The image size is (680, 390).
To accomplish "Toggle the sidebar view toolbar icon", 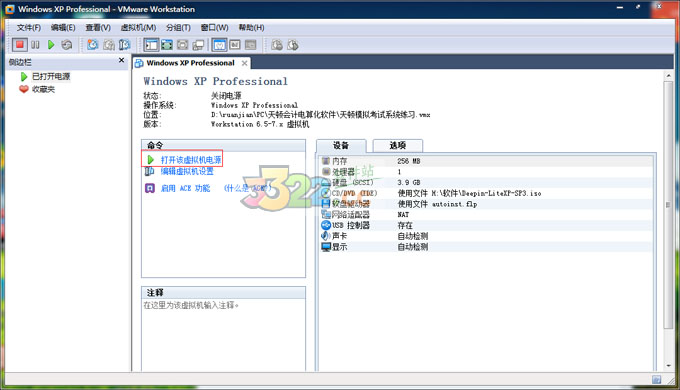I will pyautogui.click(x=151, y=45).
